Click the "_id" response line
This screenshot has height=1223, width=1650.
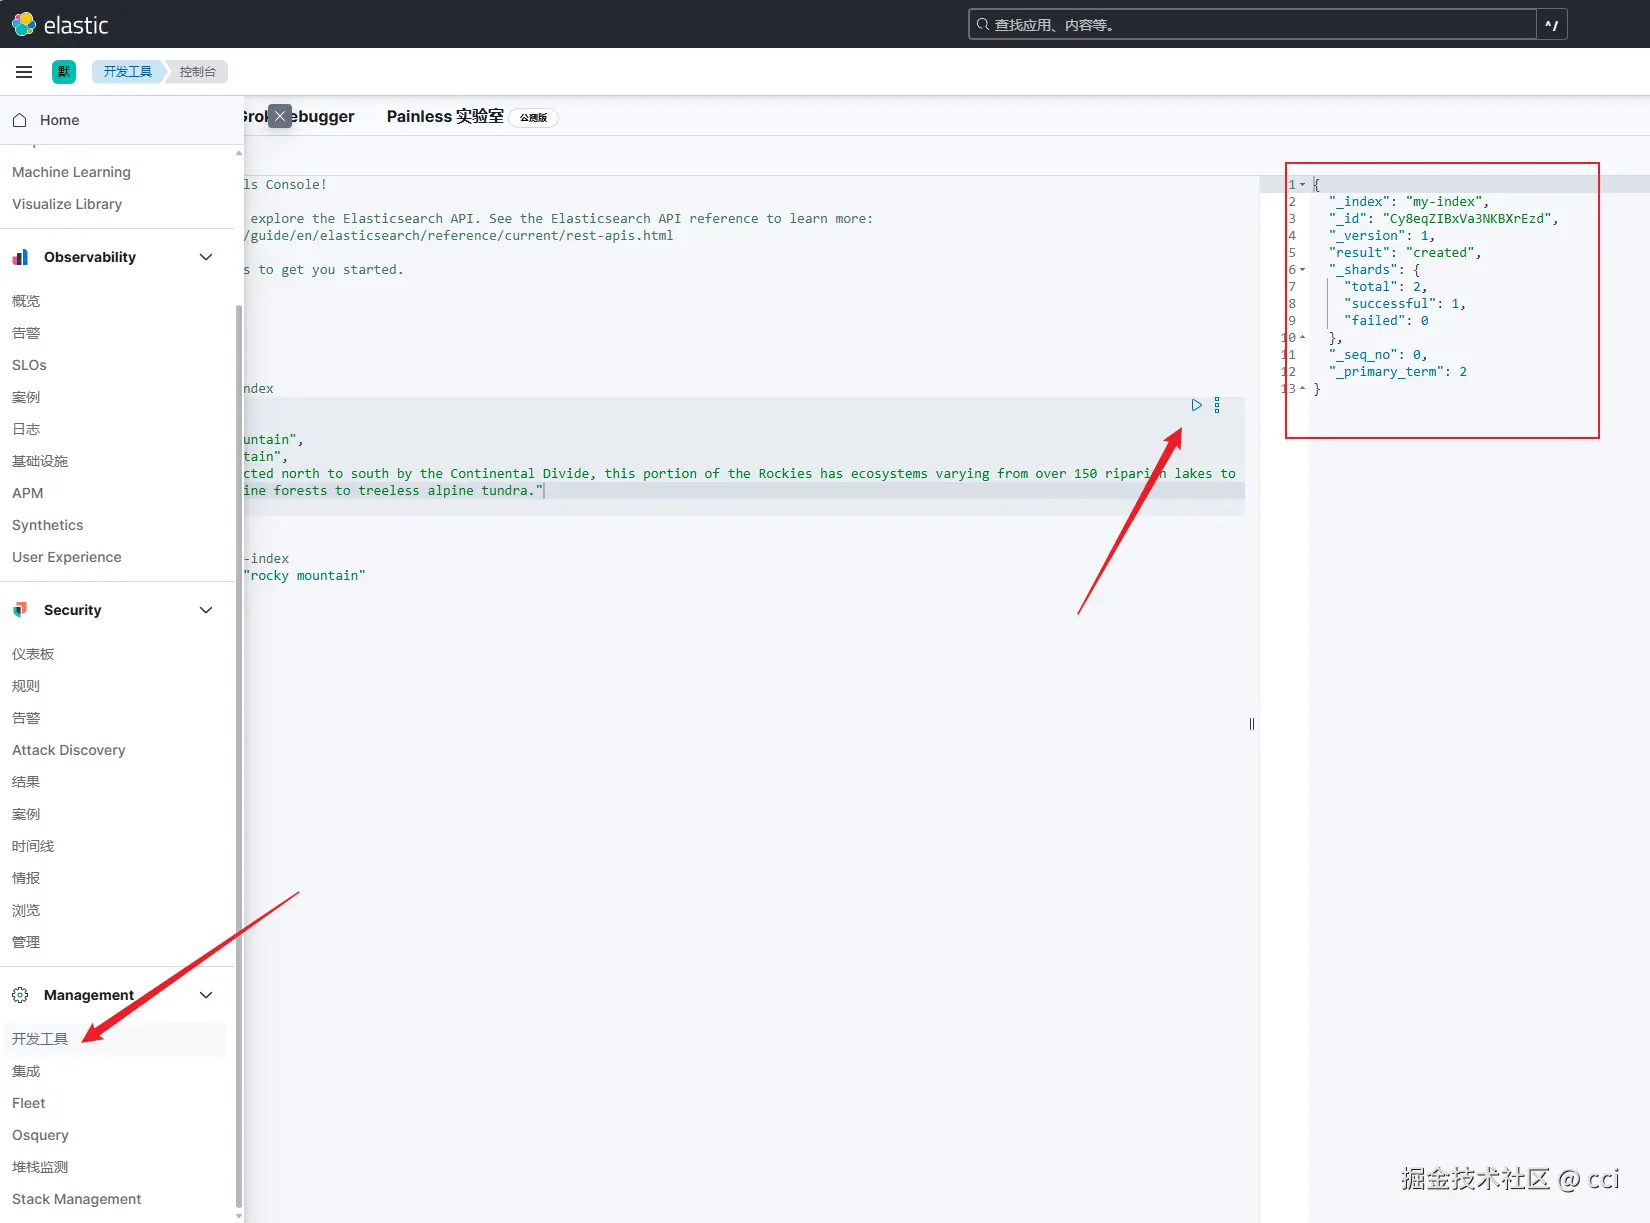click(1444, 219)
